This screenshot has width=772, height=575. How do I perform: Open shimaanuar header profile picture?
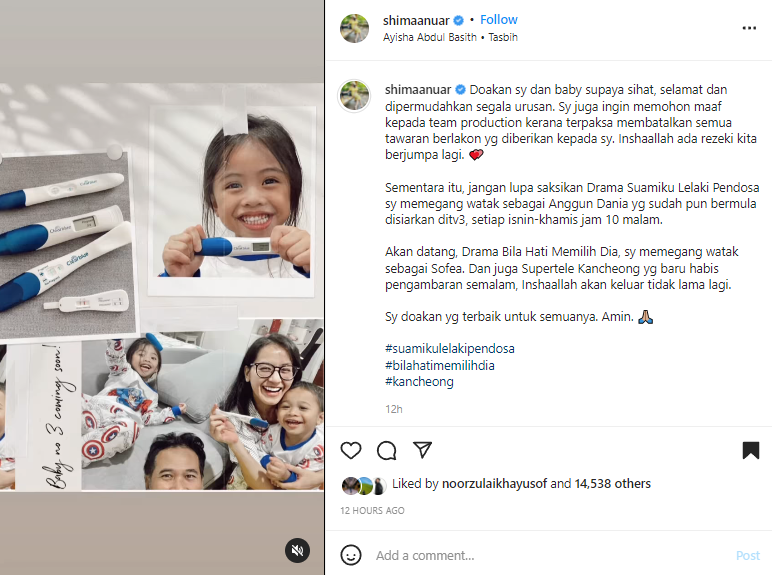pos(354,29)
